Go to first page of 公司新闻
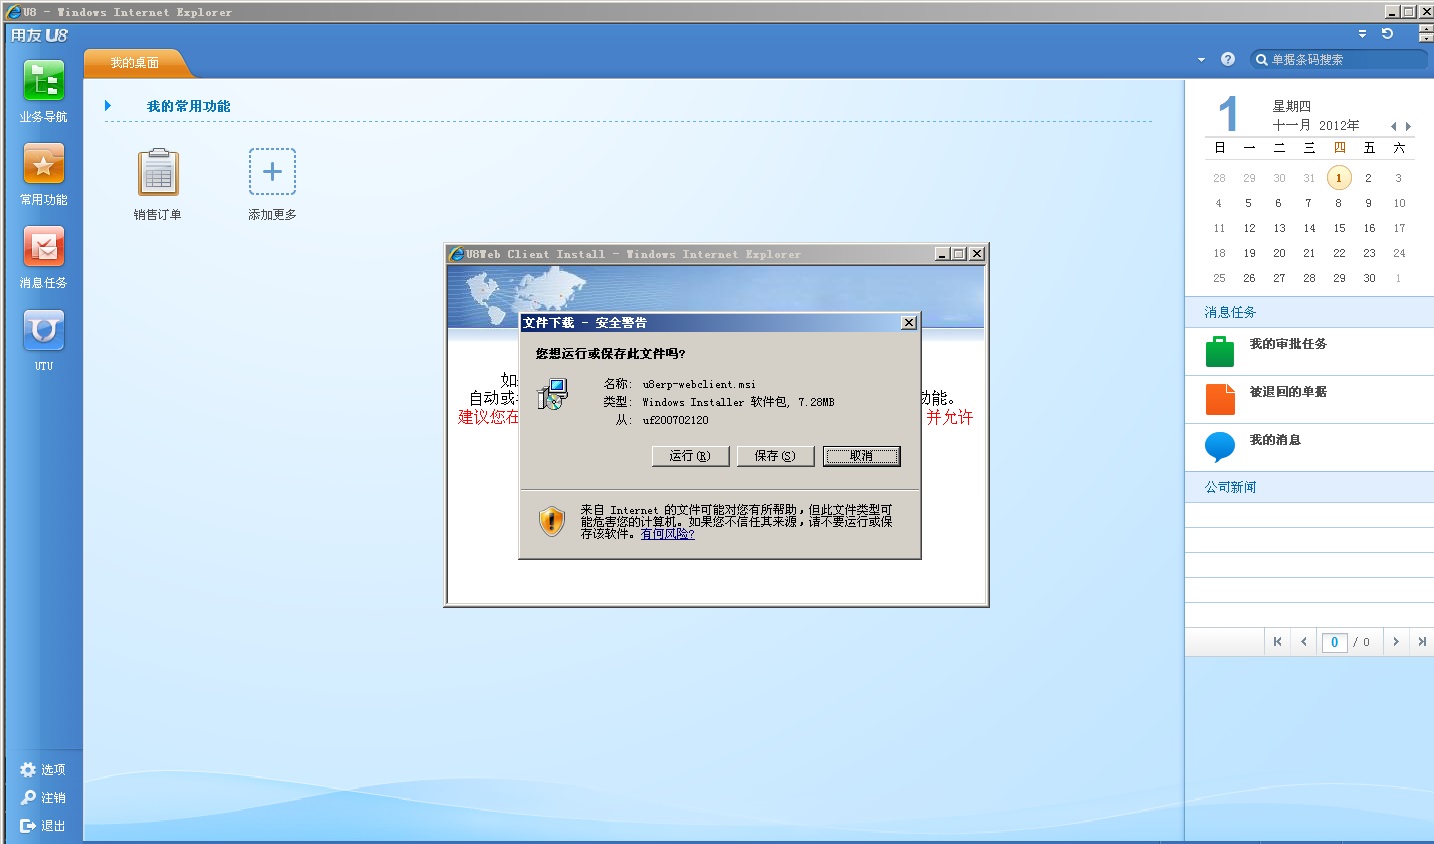1434x844 pixels. [1277, 642]
